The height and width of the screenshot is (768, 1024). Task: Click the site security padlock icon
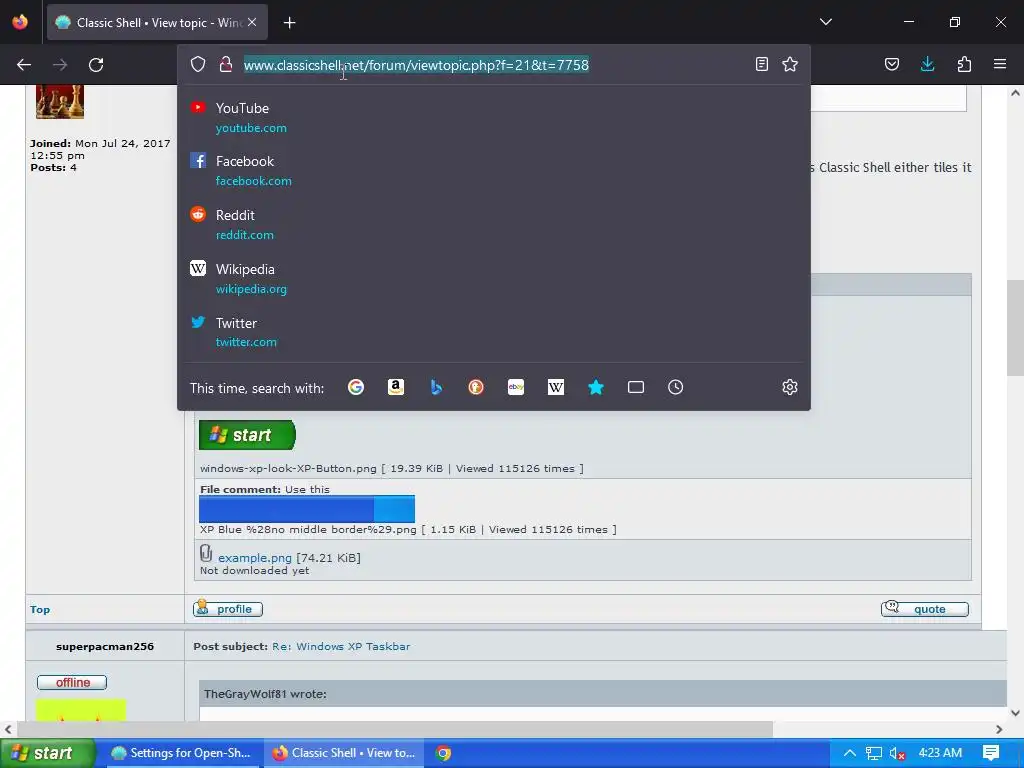pyautogui.click(x=226, y=64)
